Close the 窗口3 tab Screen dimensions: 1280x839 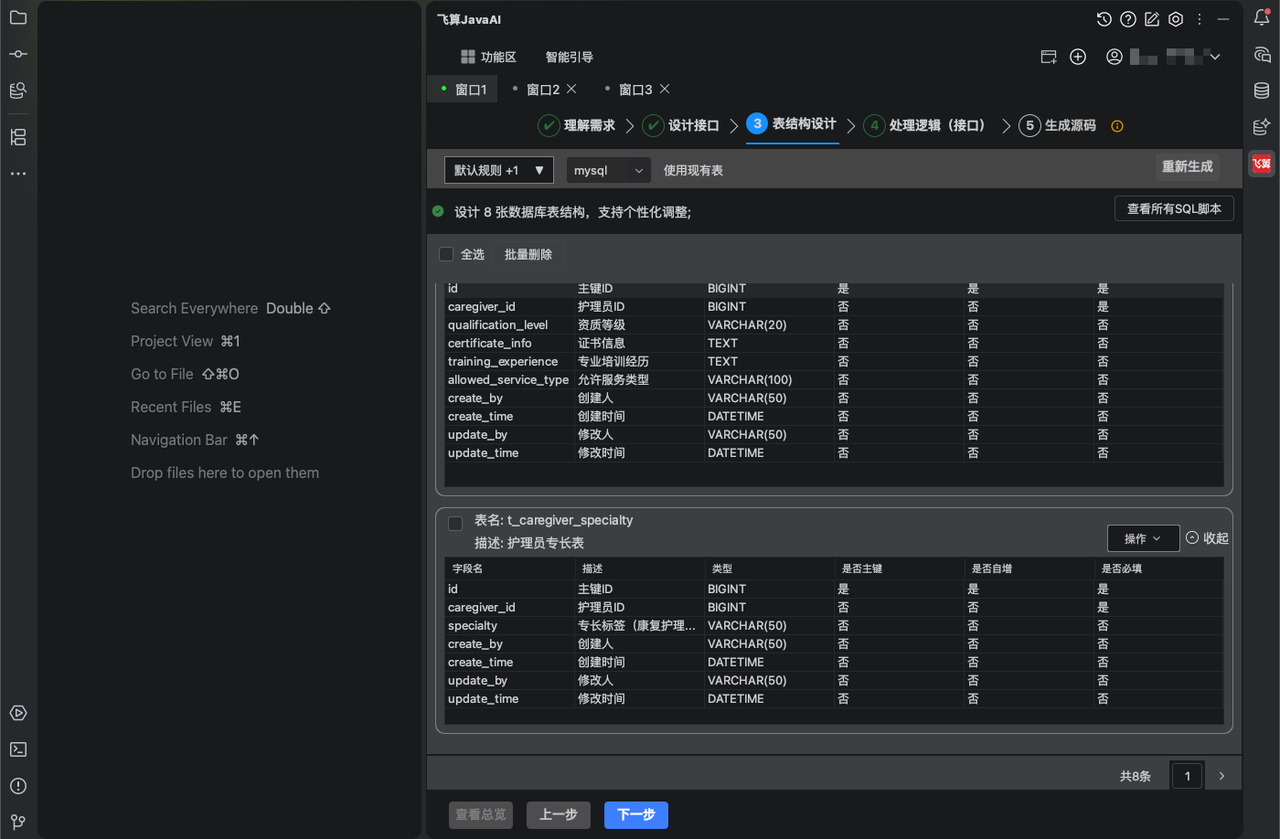click(x=665, y=89)
